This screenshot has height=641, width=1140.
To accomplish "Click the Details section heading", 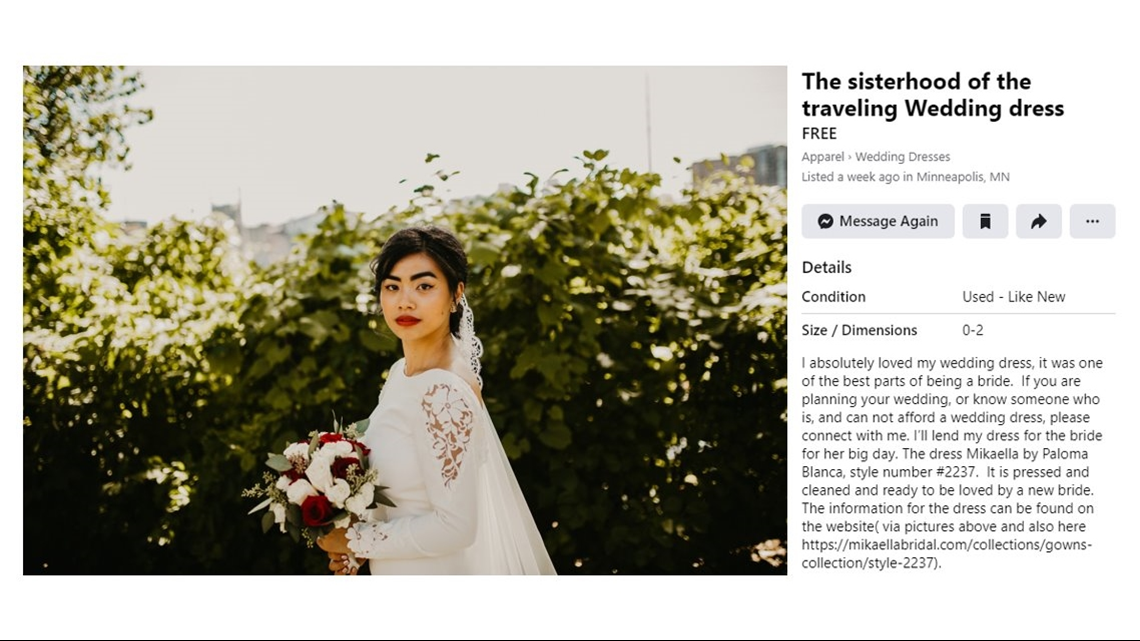I will tap(827, 267).
